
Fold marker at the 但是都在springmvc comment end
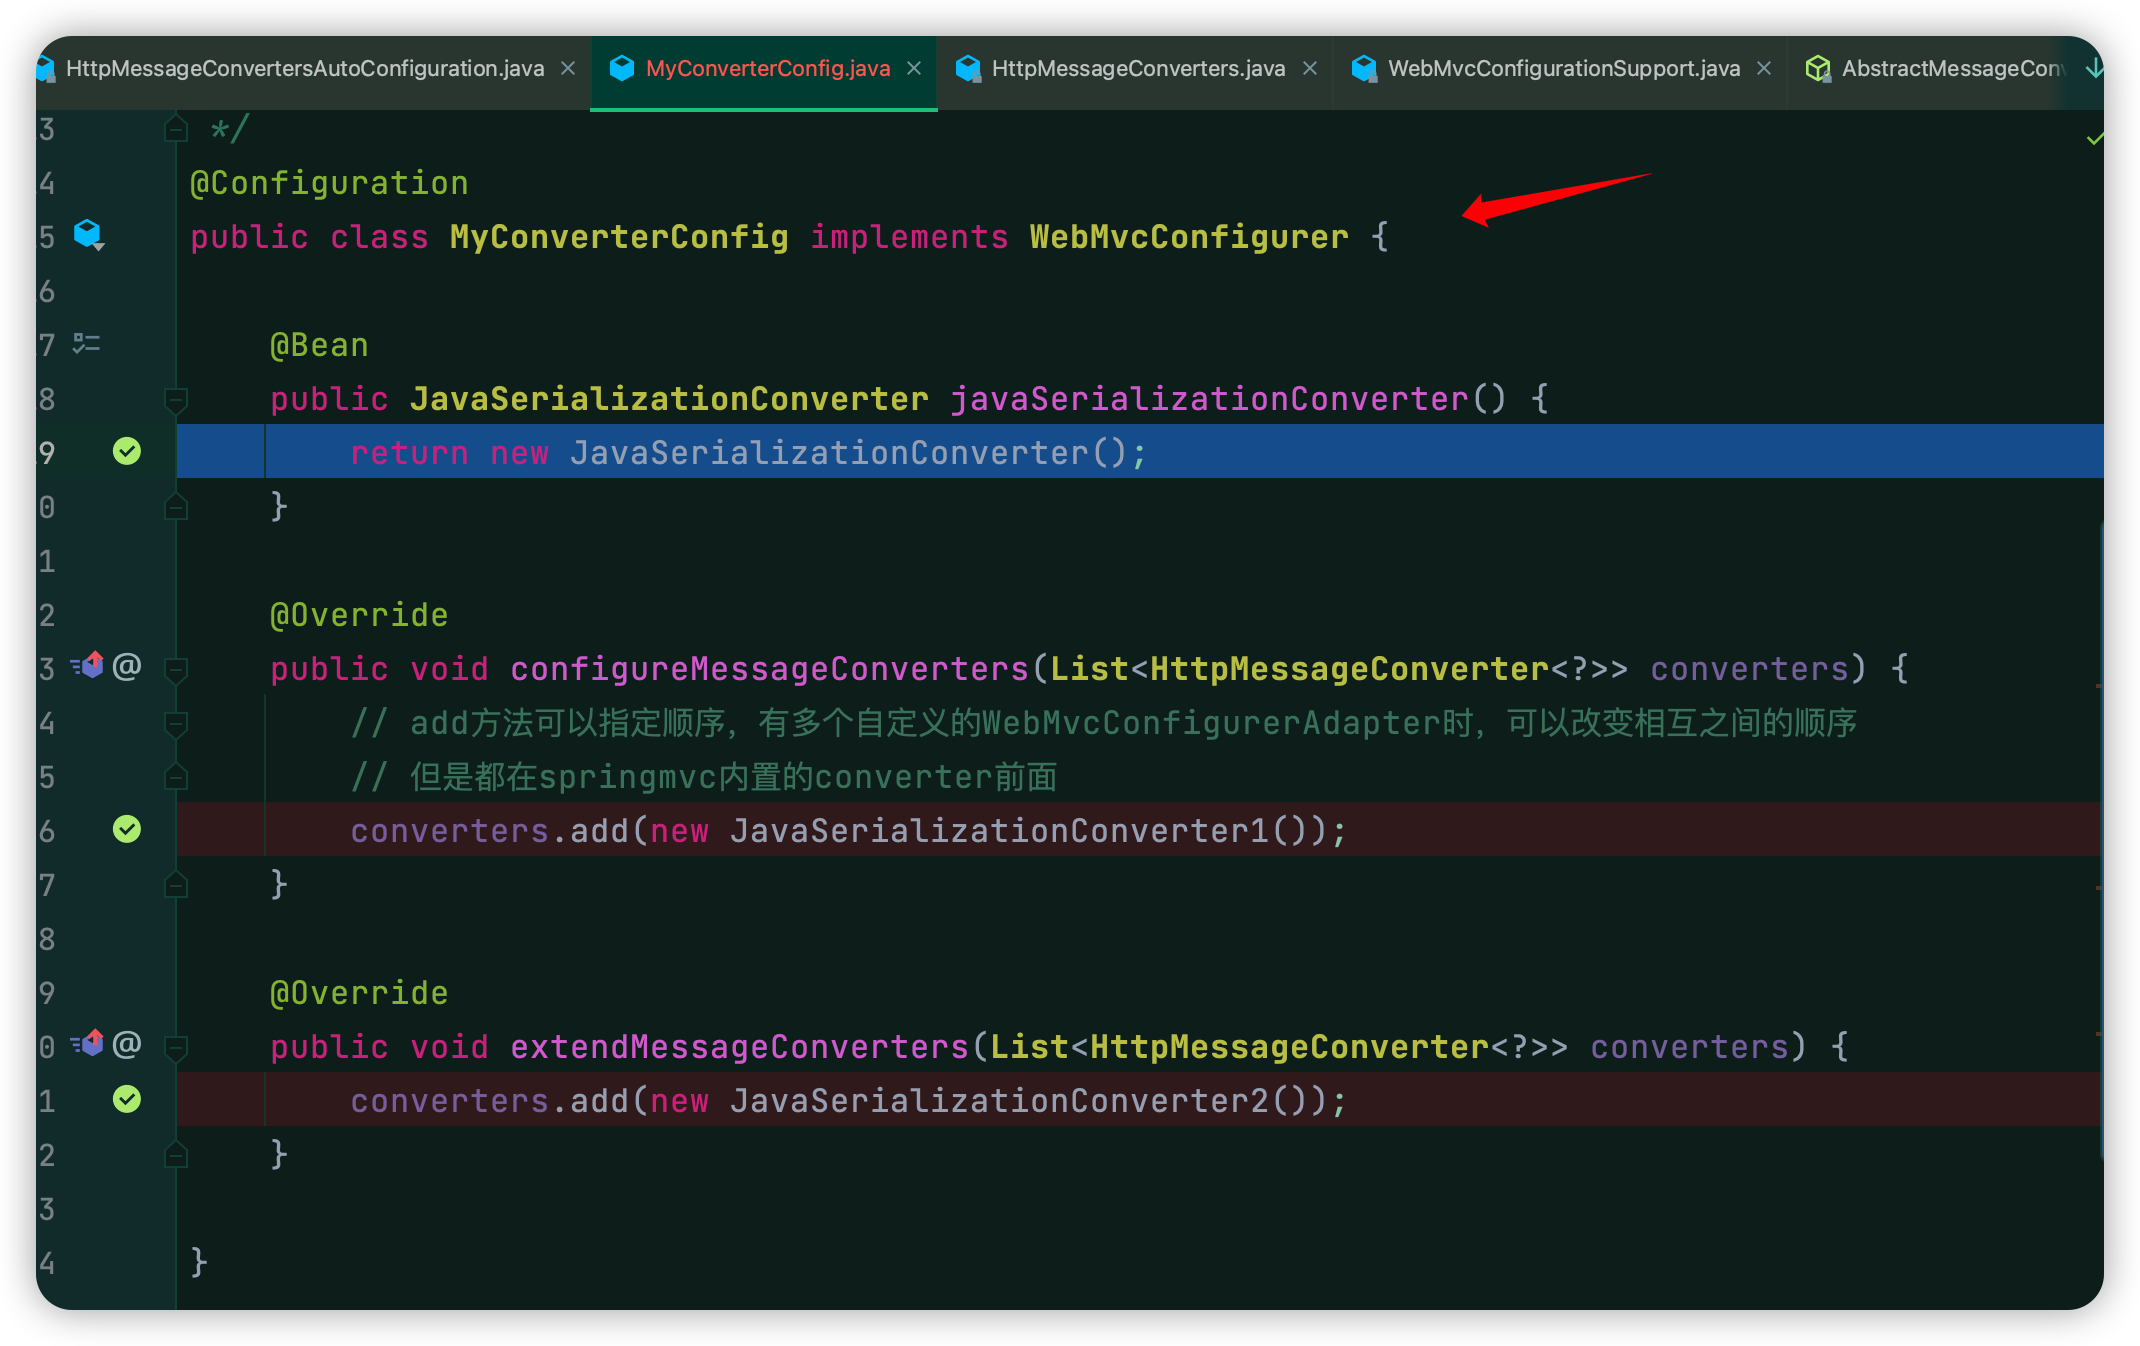(x=176, y=777)
